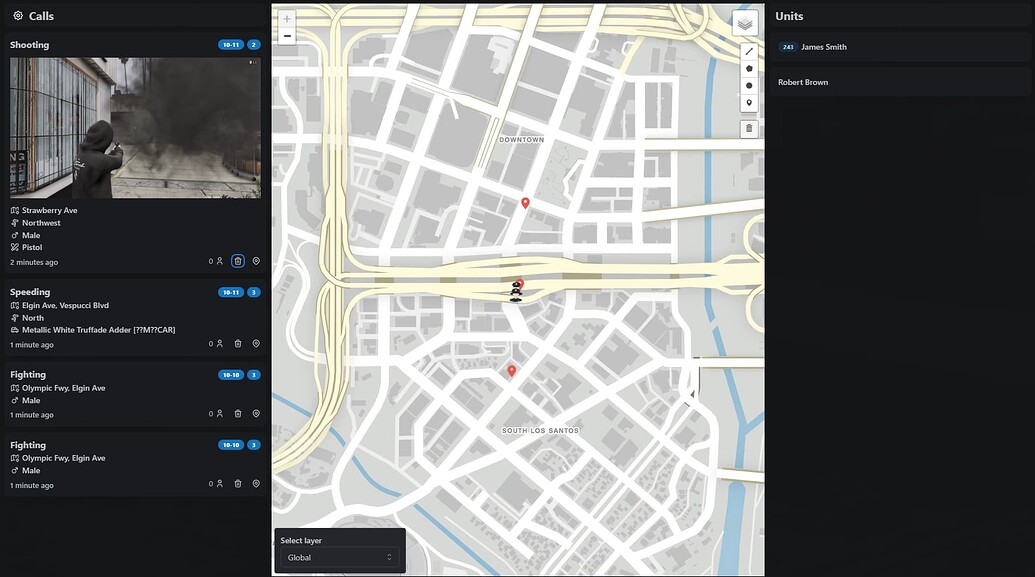Click the location icon on the first Fighting call
The width and height of the screenshot is (1035, 577).
click(x=255, y=412)
